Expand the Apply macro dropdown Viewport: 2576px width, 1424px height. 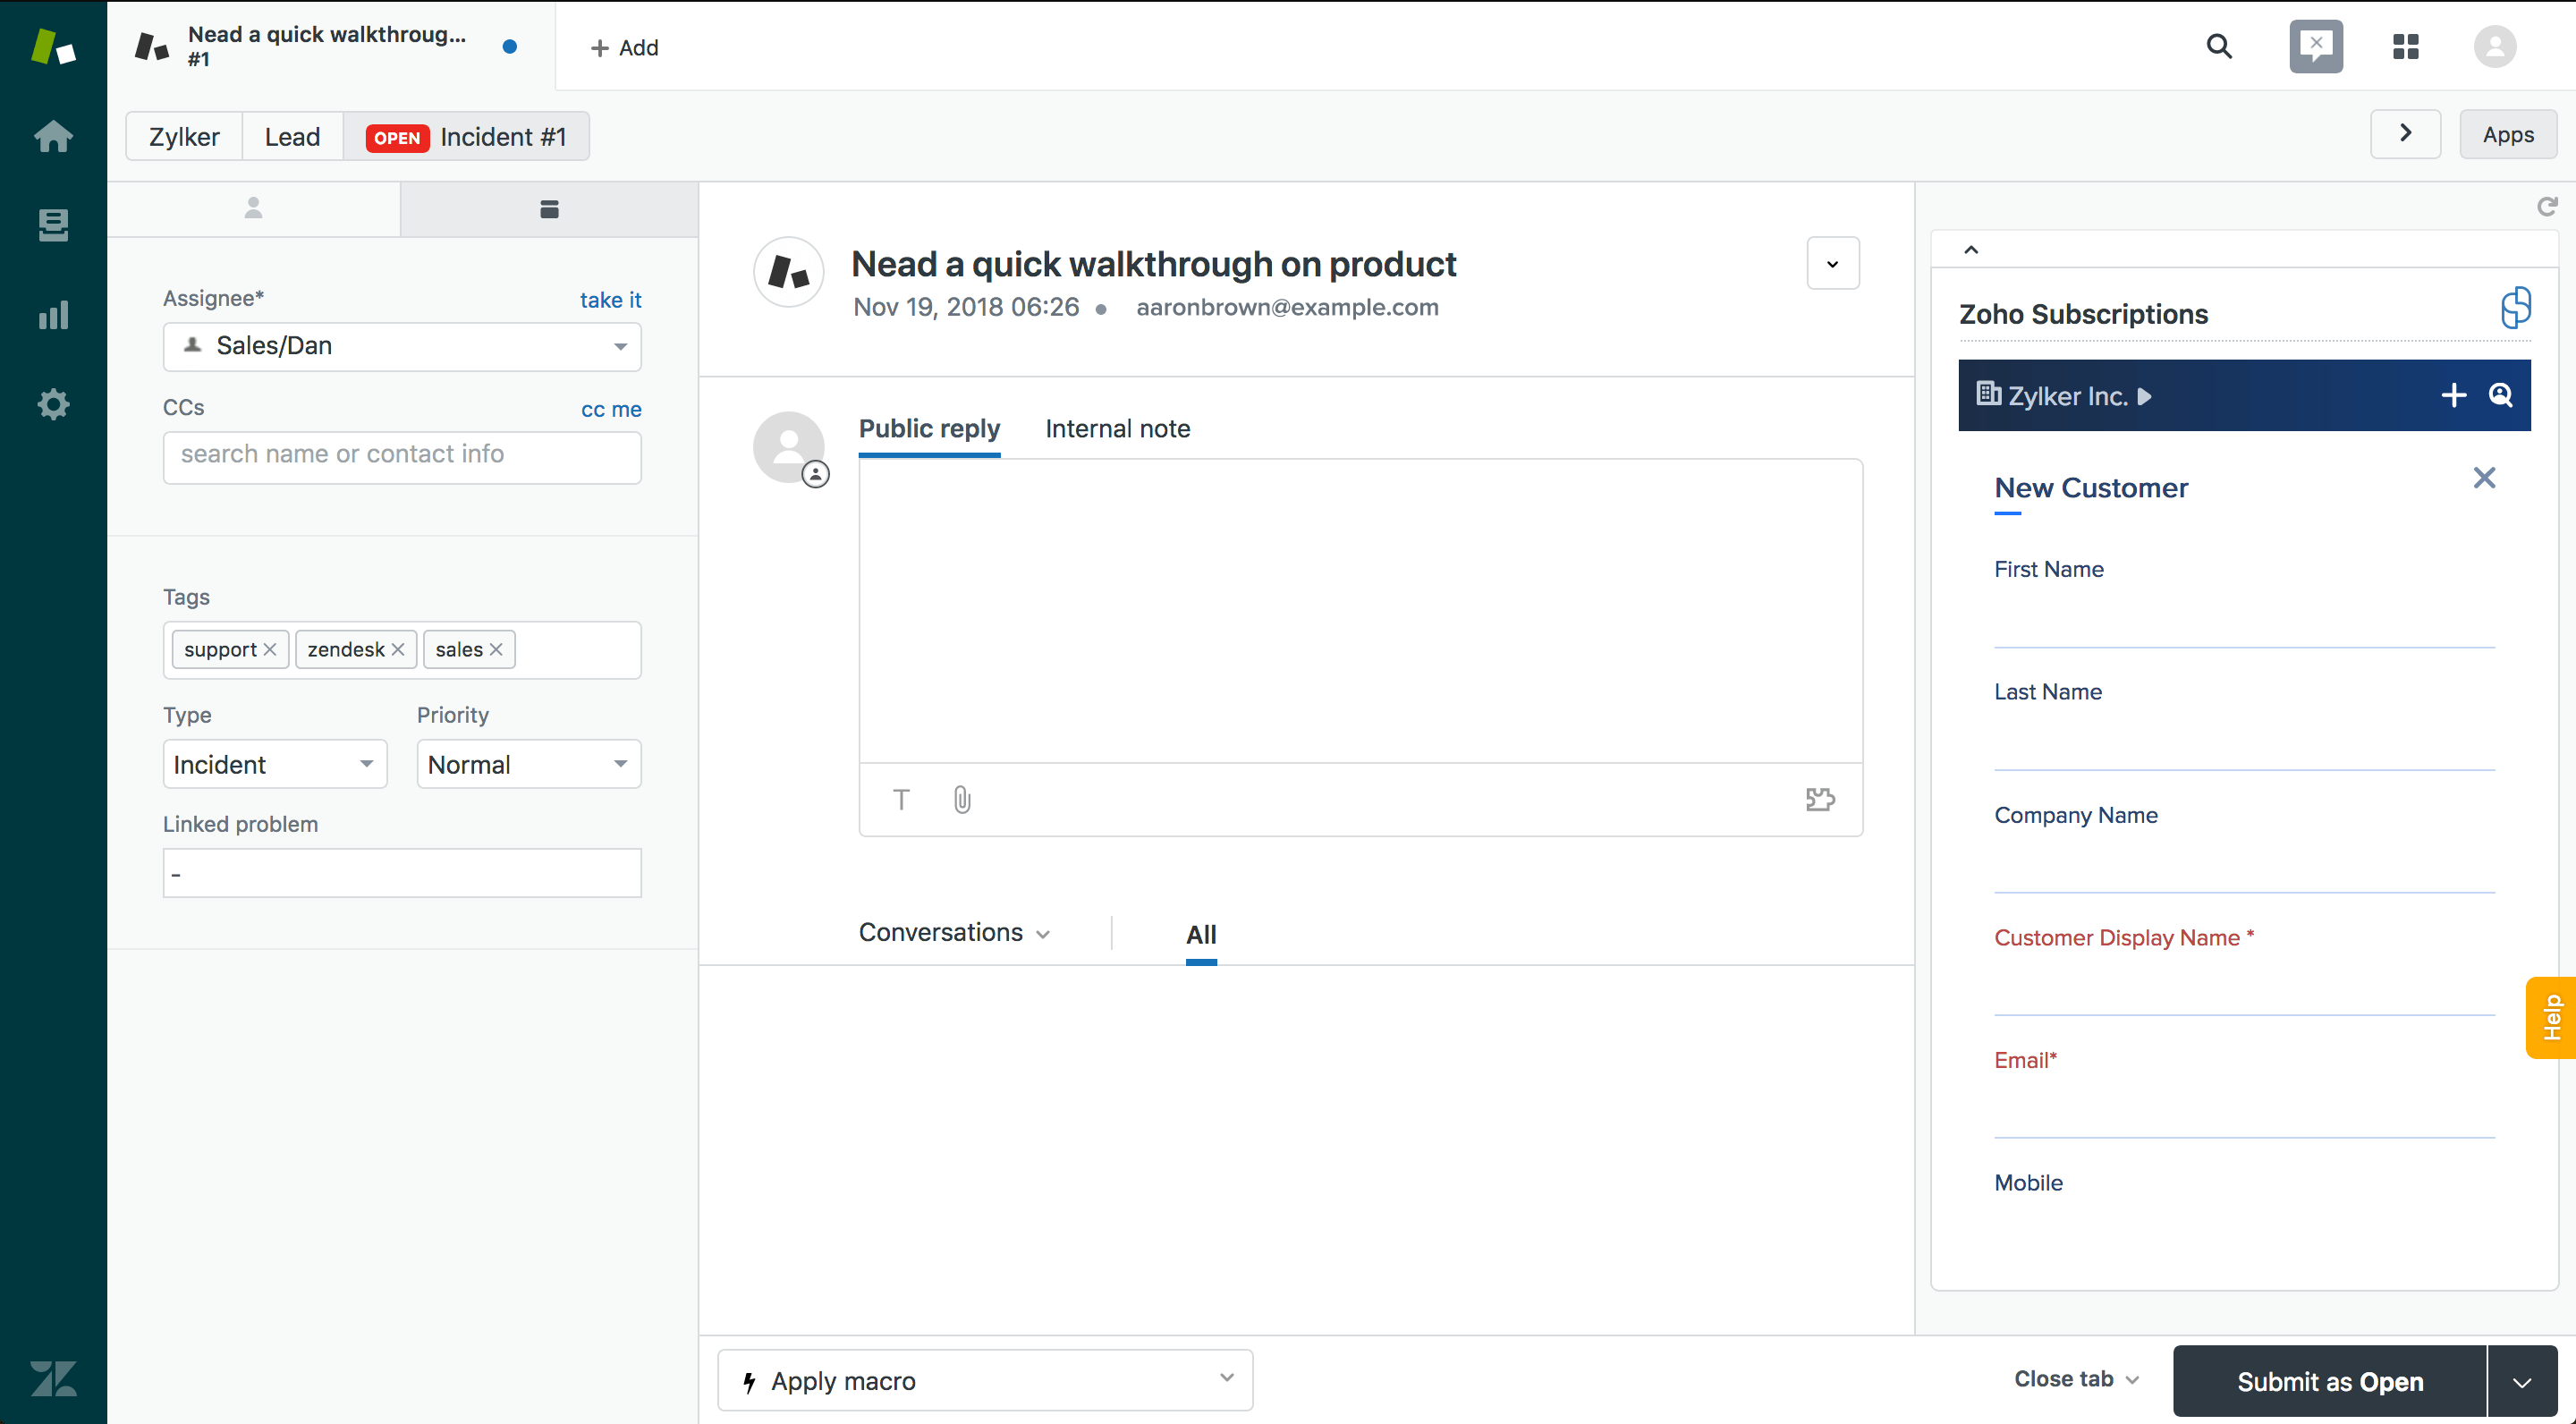[x=984, y=1380]
